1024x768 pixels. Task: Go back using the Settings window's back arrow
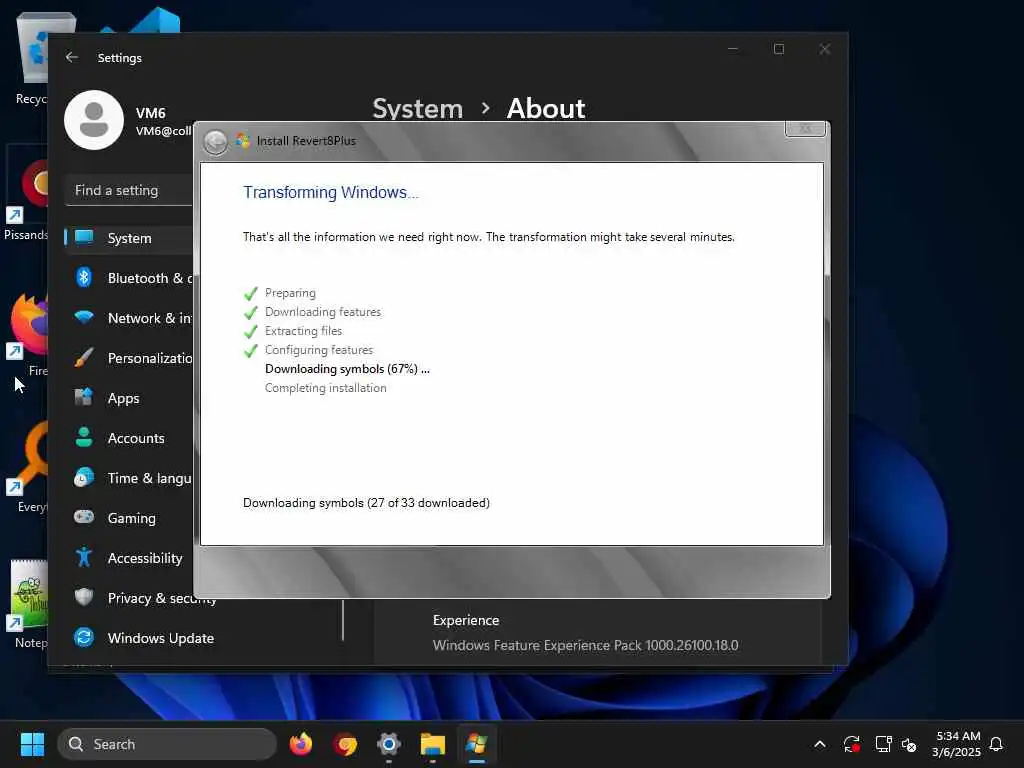click(72, 57)
